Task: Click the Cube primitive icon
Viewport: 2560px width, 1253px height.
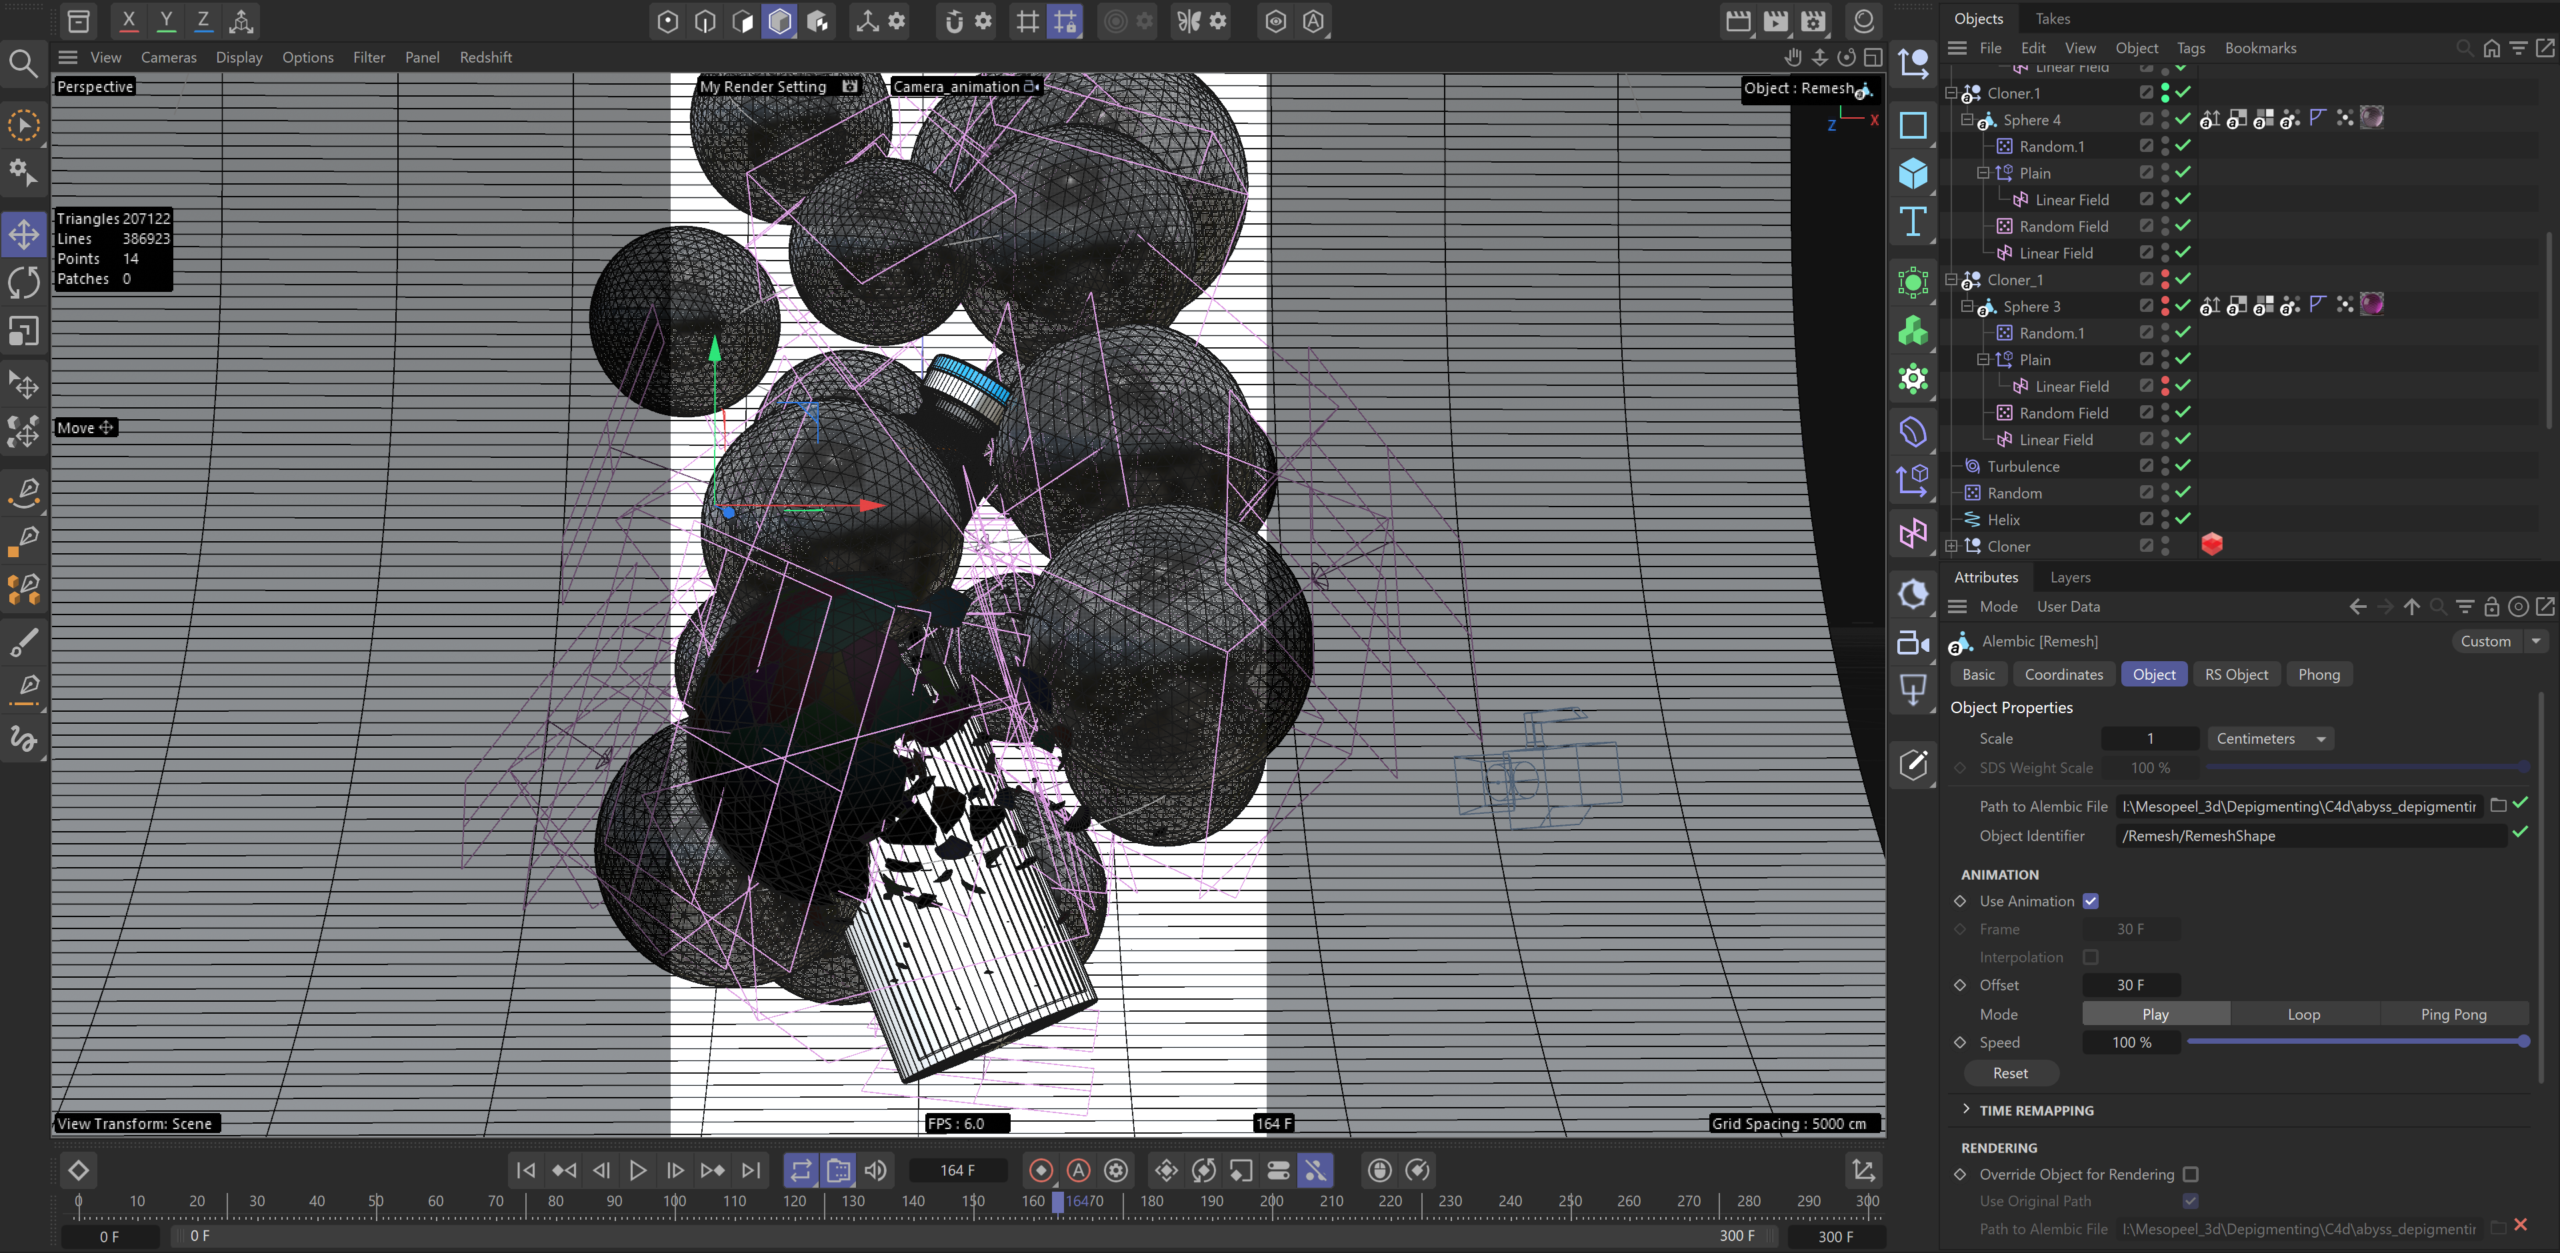Action: 1913,173
